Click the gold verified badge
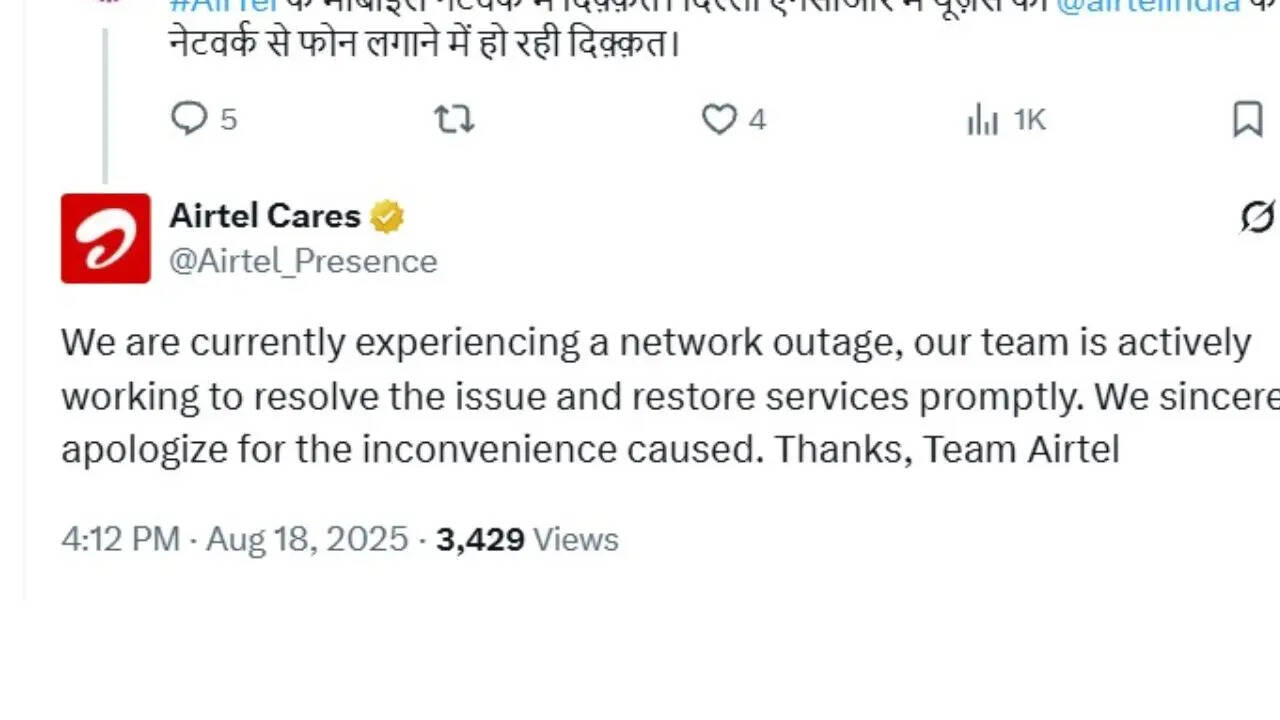The width and height of the screenshot is (1280, 720). (387, 216)
